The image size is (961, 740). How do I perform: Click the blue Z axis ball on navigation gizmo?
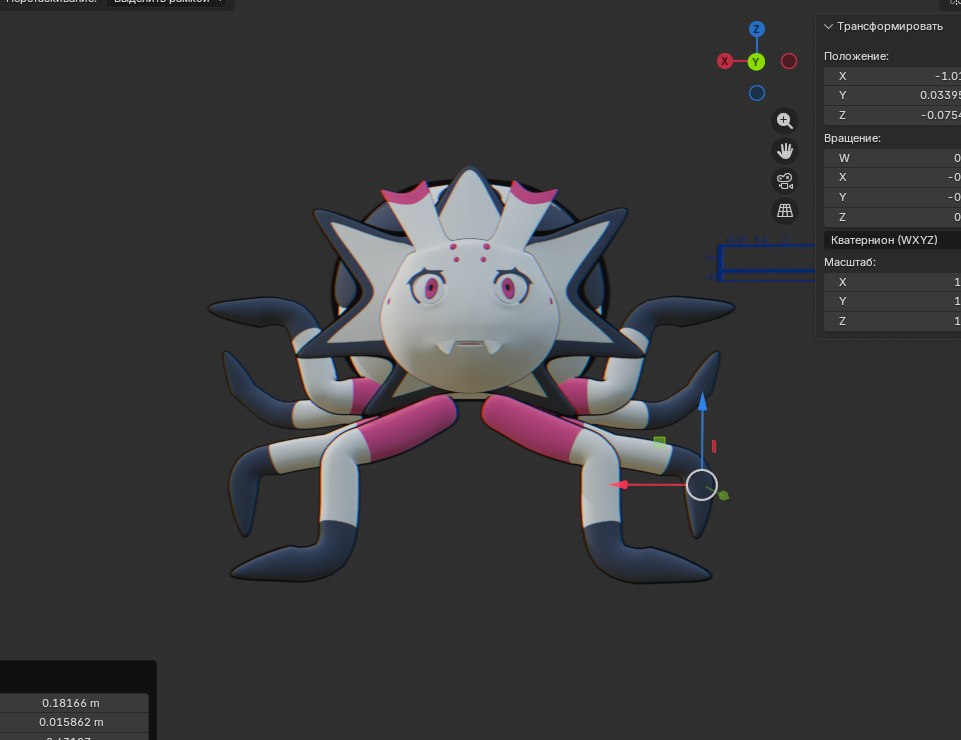(756, 29)
